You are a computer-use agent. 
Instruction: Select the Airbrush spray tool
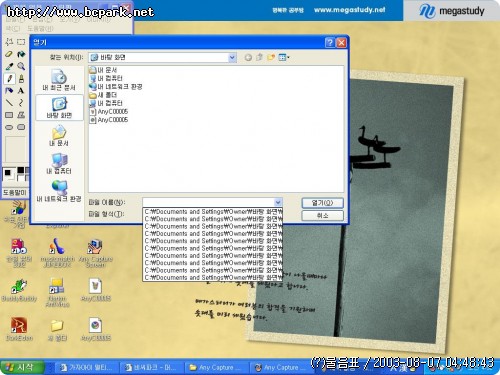coord(9,91)
